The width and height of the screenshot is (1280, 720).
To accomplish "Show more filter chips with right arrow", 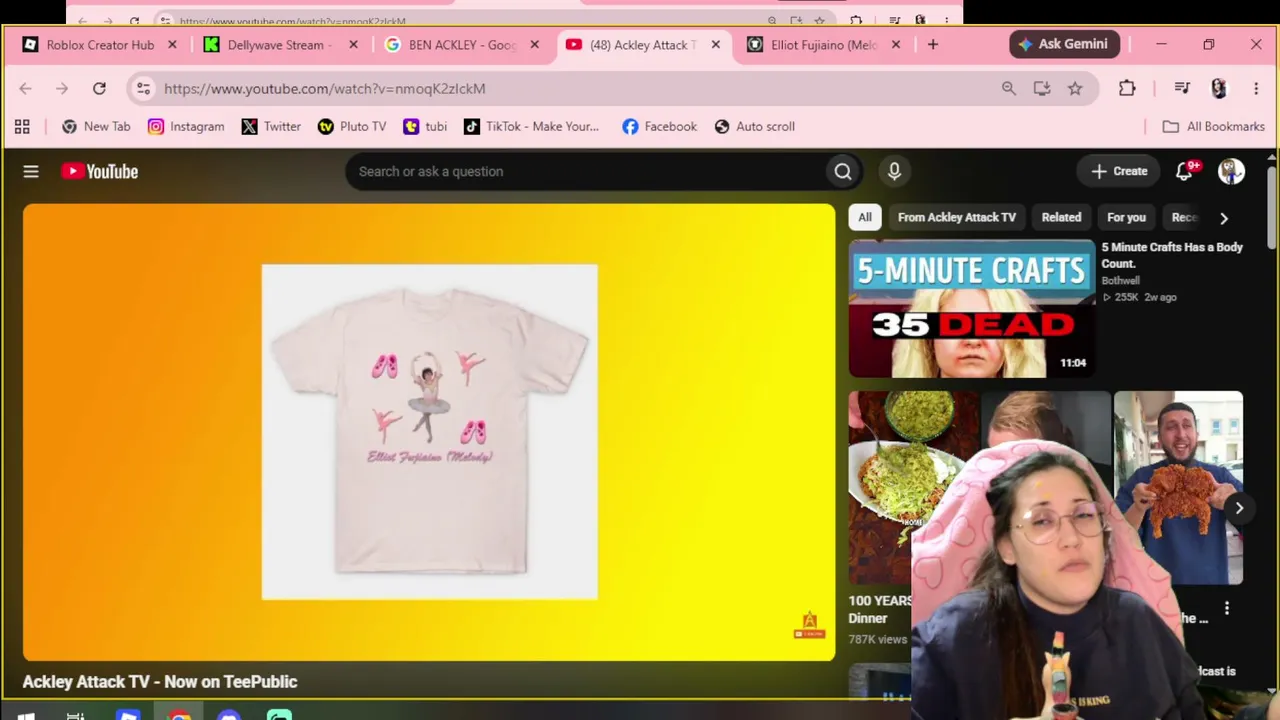I will coord(1224,218).
